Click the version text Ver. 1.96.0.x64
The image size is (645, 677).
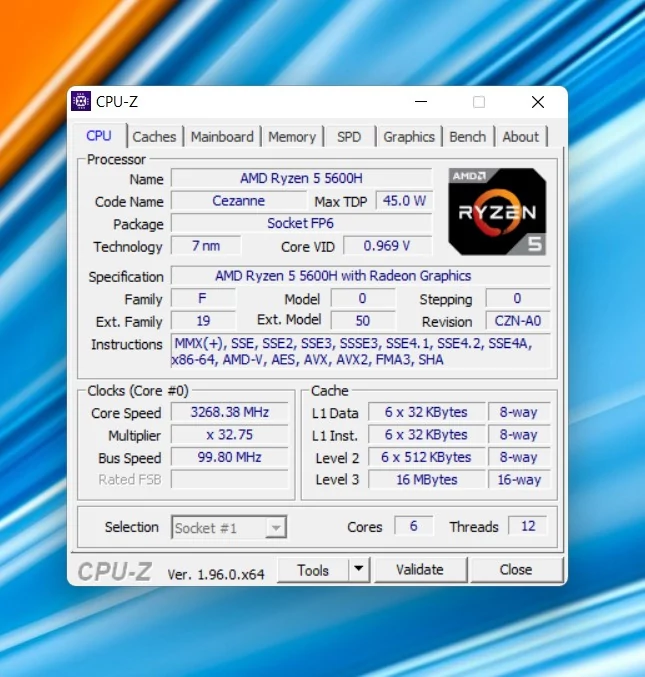(x=216, y=575)
